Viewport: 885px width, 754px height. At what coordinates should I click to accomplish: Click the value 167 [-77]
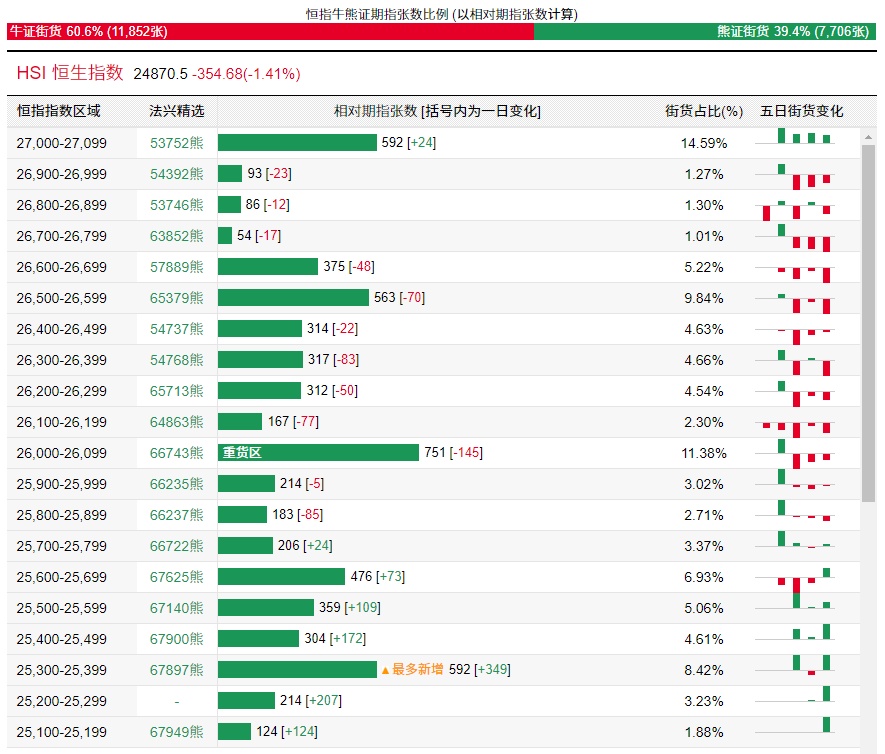tap(293, 422)
